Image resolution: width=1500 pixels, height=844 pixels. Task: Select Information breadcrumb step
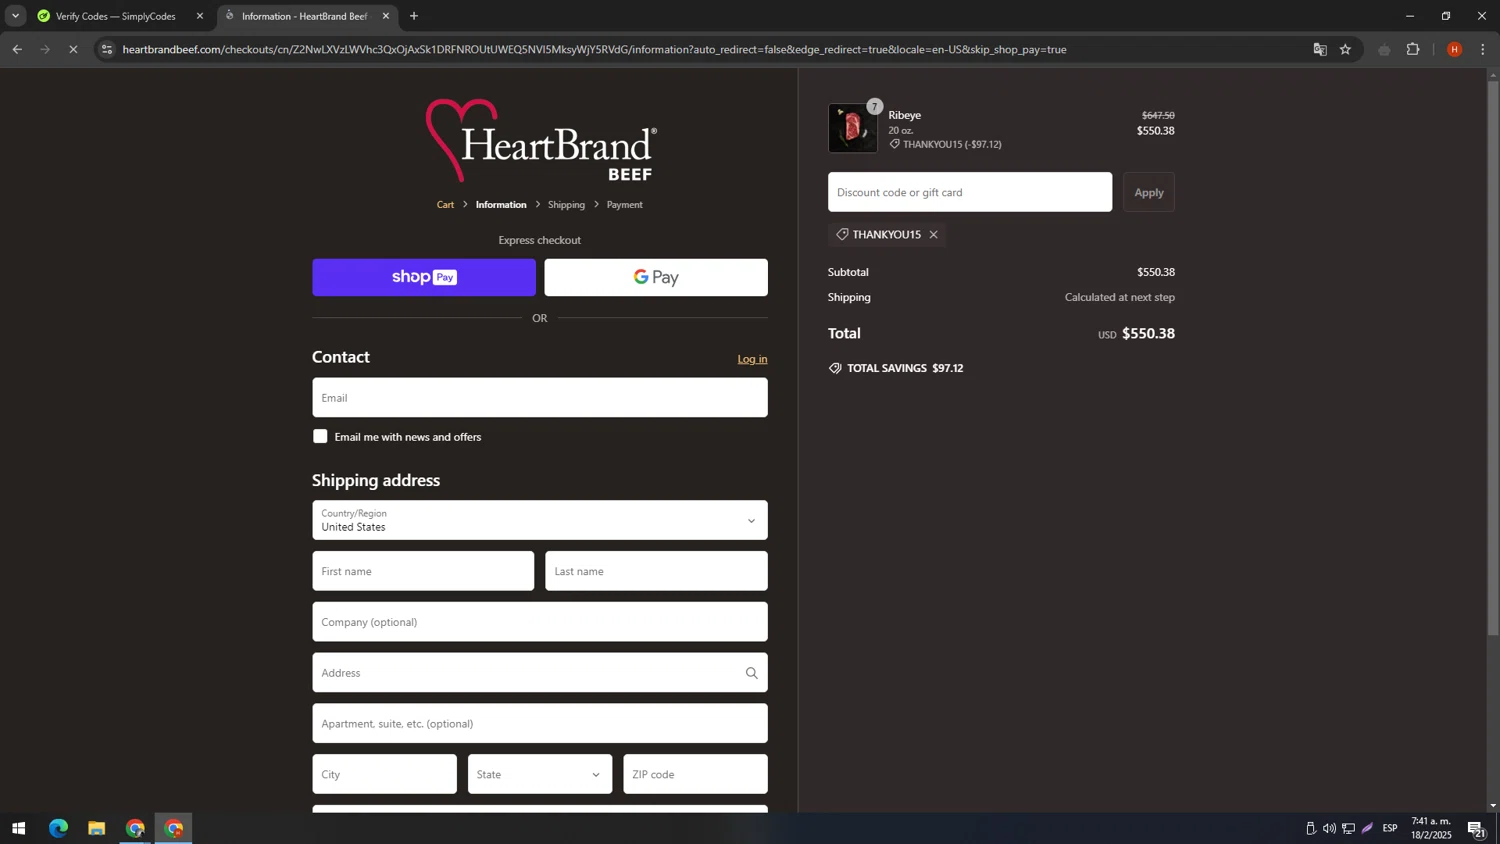pyautogui.click(x=501, y=205)
